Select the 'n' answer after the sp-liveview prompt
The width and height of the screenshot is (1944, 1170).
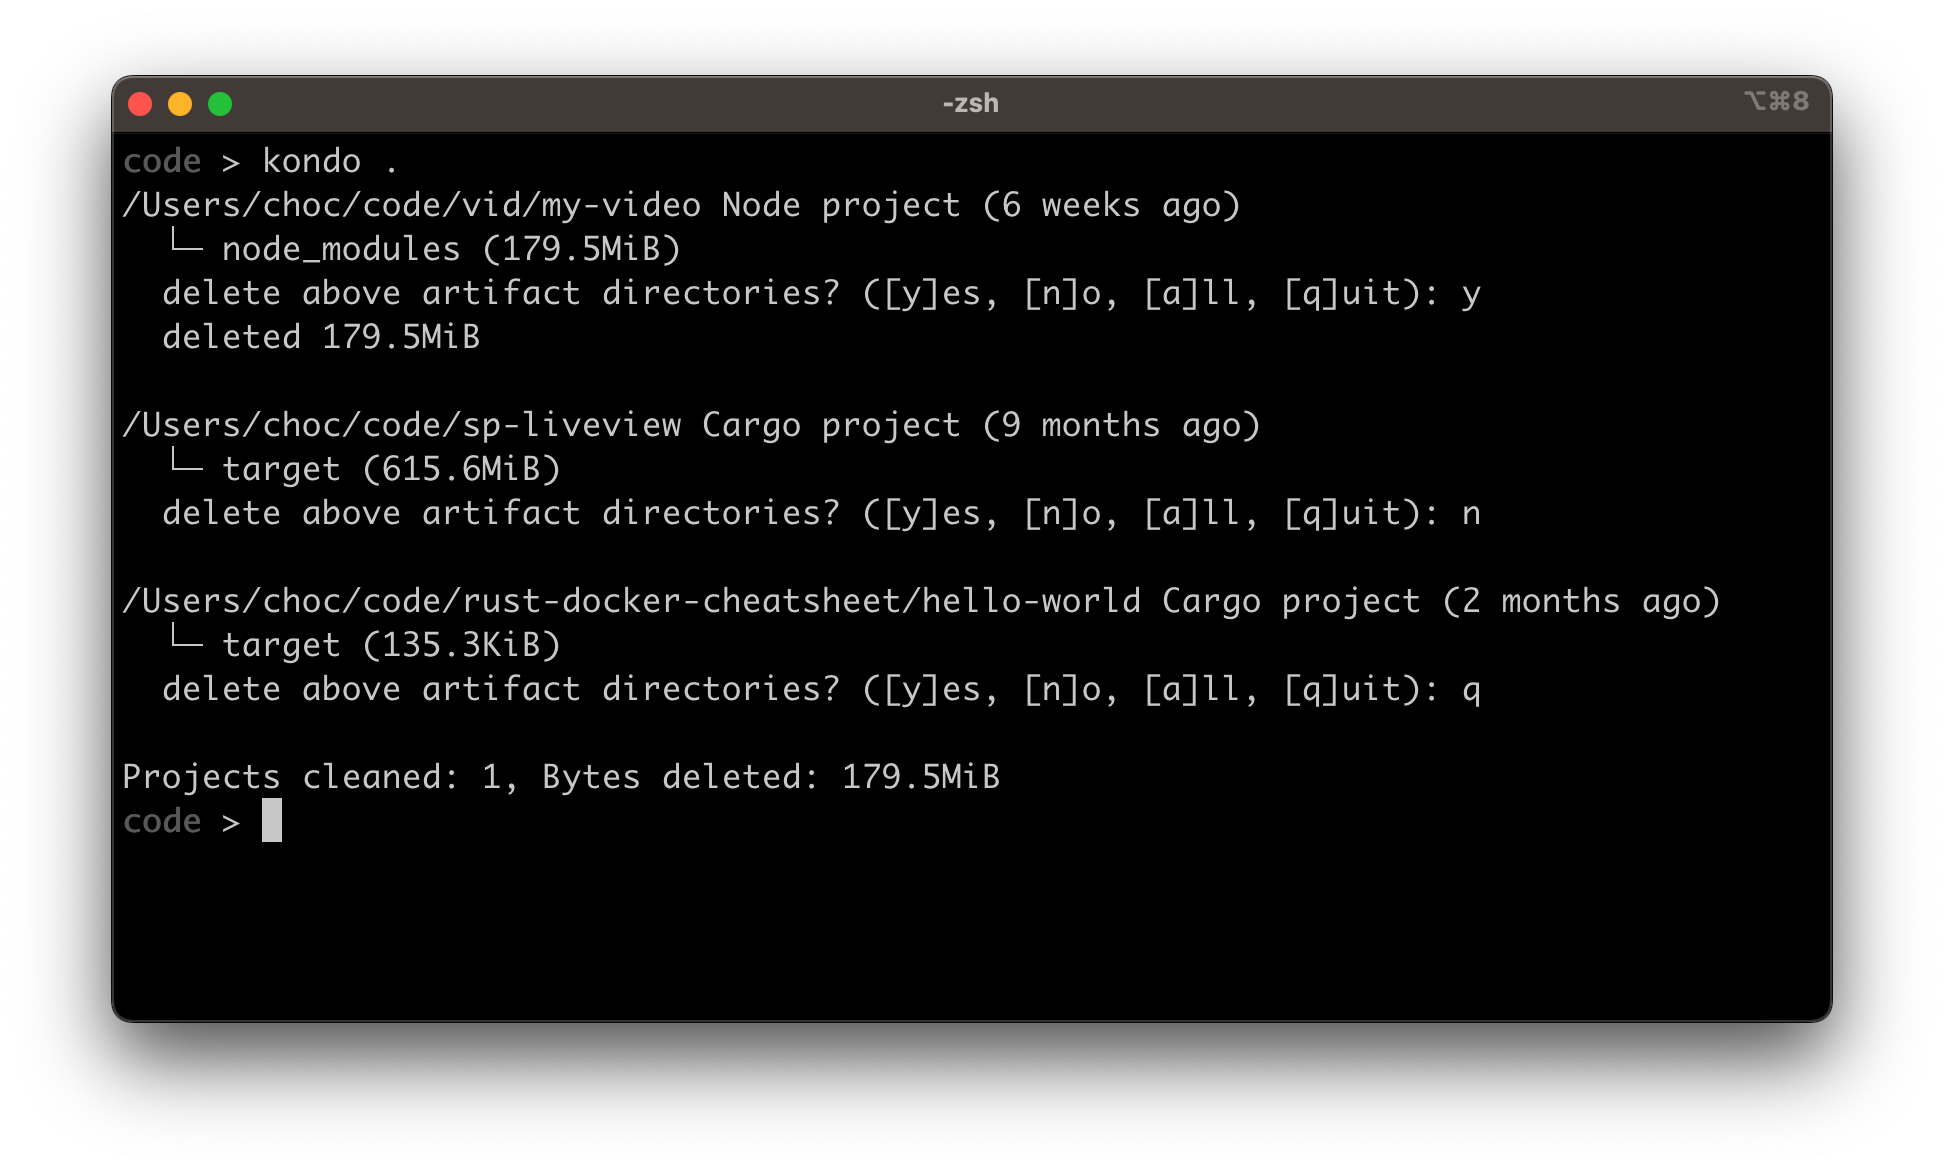(1473, 512)
